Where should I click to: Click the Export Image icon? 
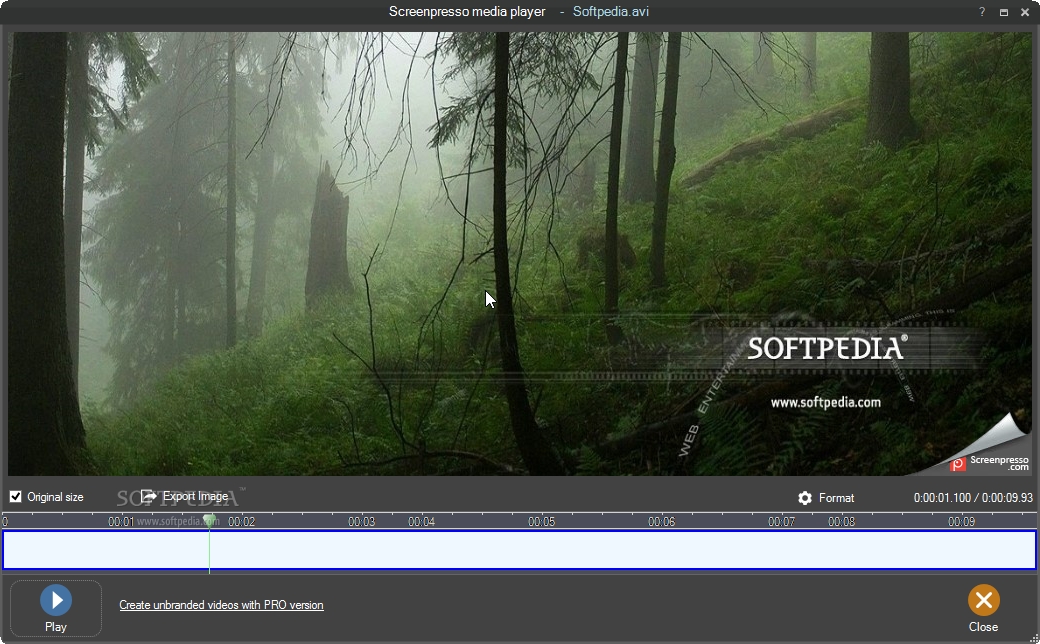pos(149,496)
